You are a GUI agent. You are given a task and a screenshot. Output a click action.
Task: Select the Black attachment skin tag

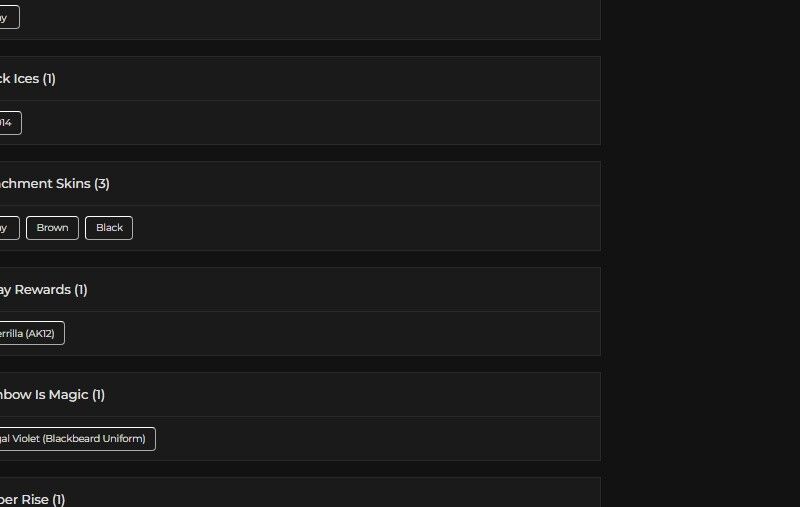coord(109,228)
